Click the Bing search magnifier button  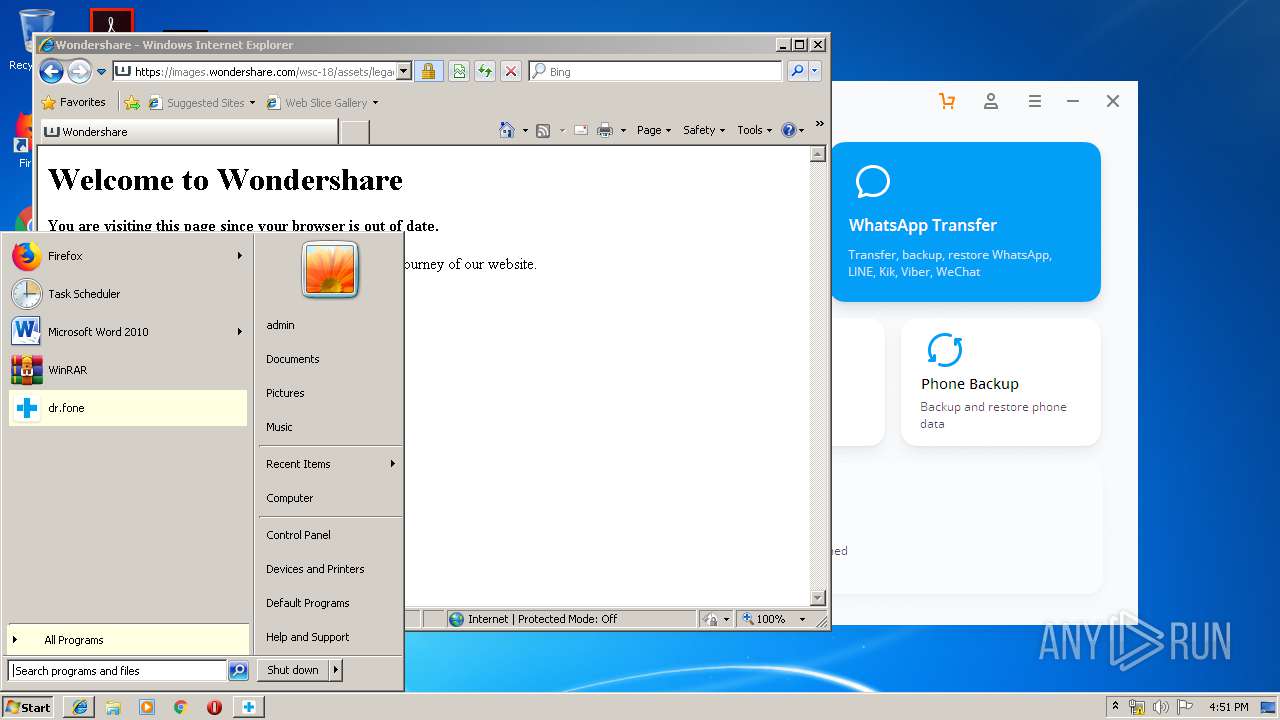click(797, 71)
